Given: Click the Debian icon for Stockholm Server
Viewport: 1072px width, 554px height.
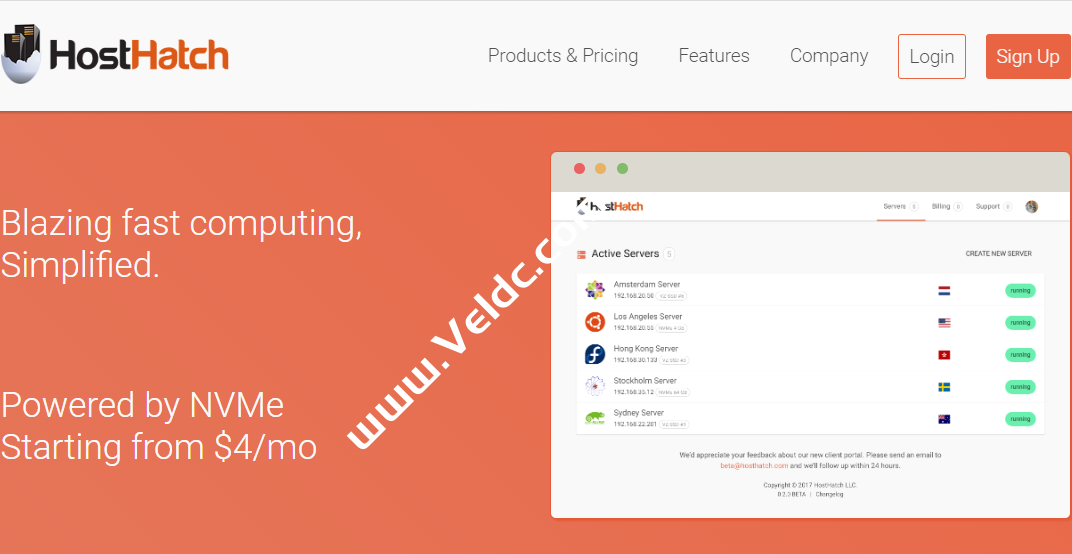Looking at the screenshot, I should point(595,386).
